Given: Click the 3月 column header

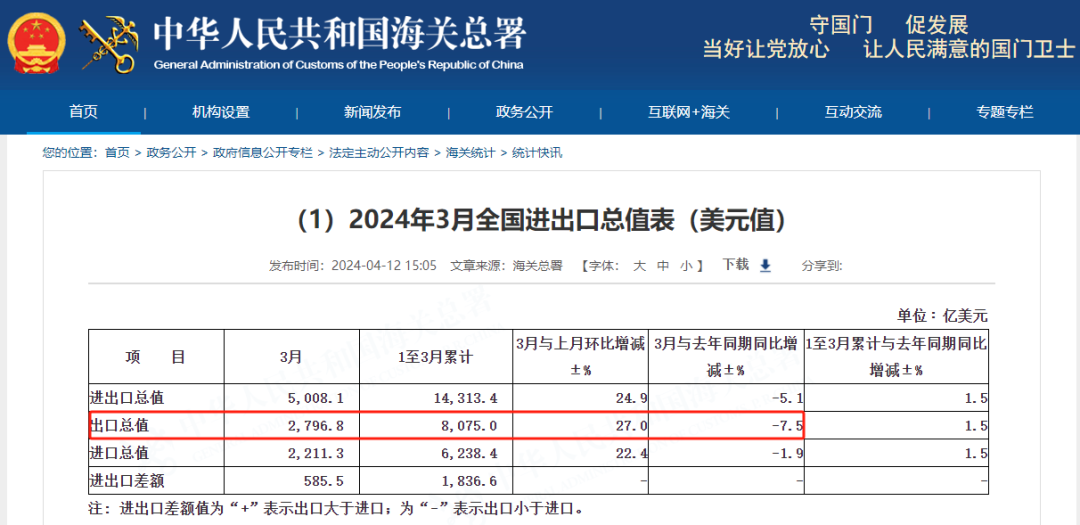Looking at the screenshot, I should click(291, 357).
